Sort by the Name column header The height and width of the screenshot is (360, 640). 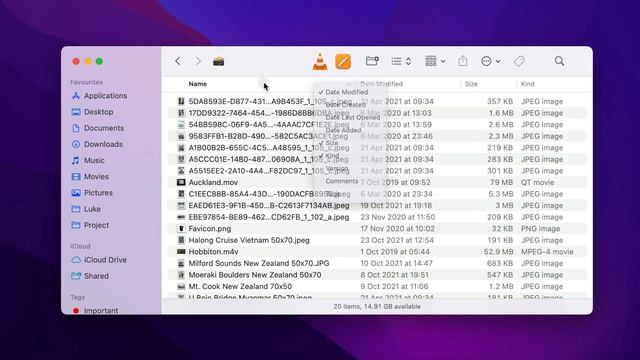coord(198,84)
